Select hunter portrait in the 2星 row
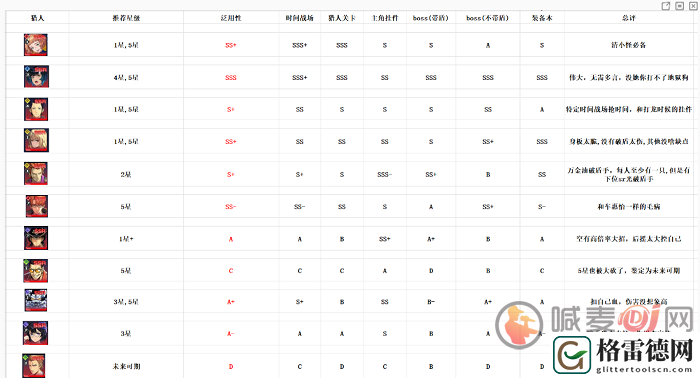This screenshot has width=700, height=378. pyautogui.click(x=36, y=174)
